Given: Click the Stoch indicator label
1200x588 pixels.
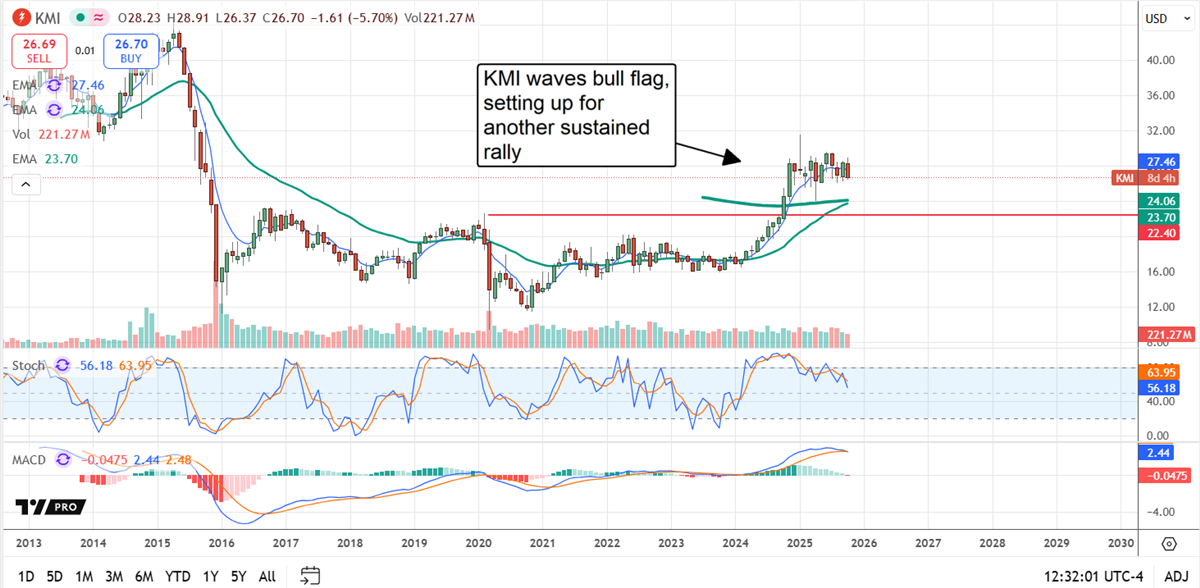Looking at the screenshot, I should 29,366.
